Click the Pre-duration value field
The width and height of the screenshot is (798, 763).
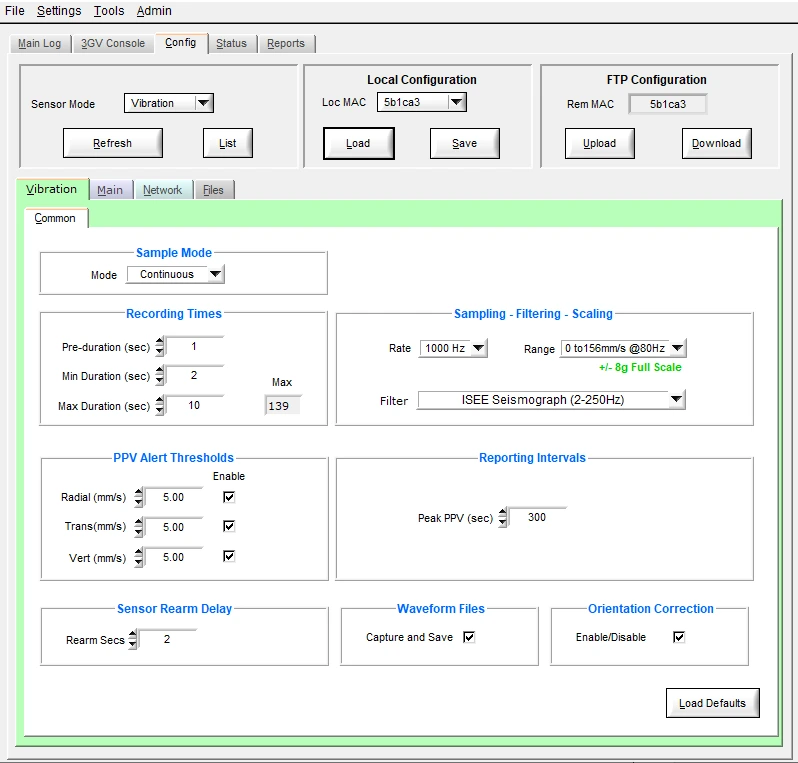[x=194, y=347]
